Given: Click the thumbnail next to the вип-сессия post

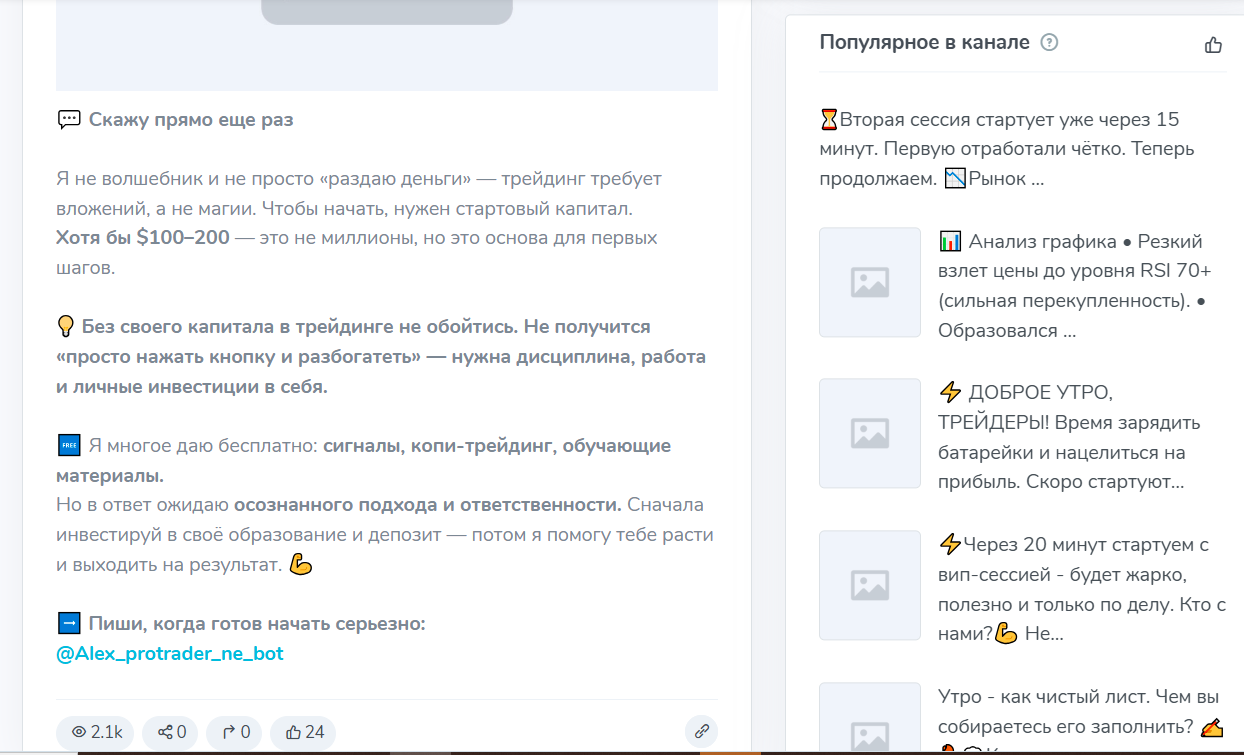Looking at the screenshot, I should 869,585.
